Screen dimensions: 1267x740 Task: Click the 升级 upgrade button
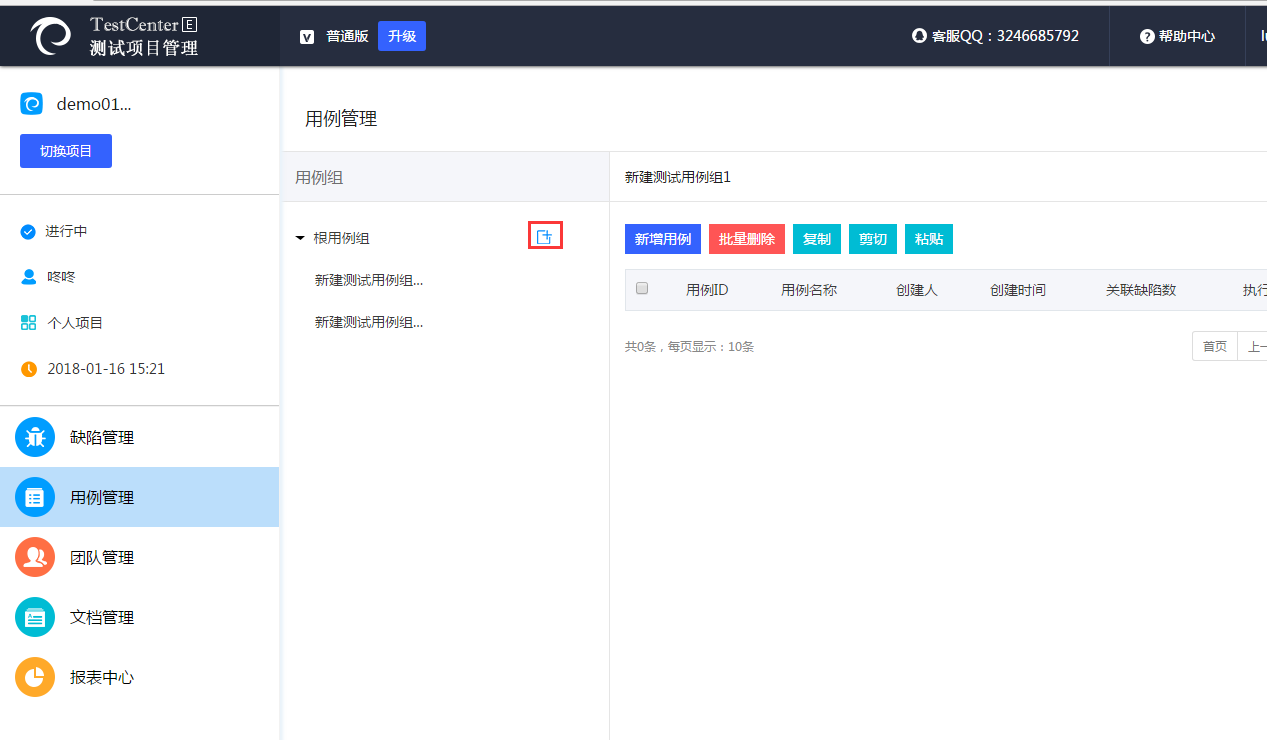click(x=402, y=36)
